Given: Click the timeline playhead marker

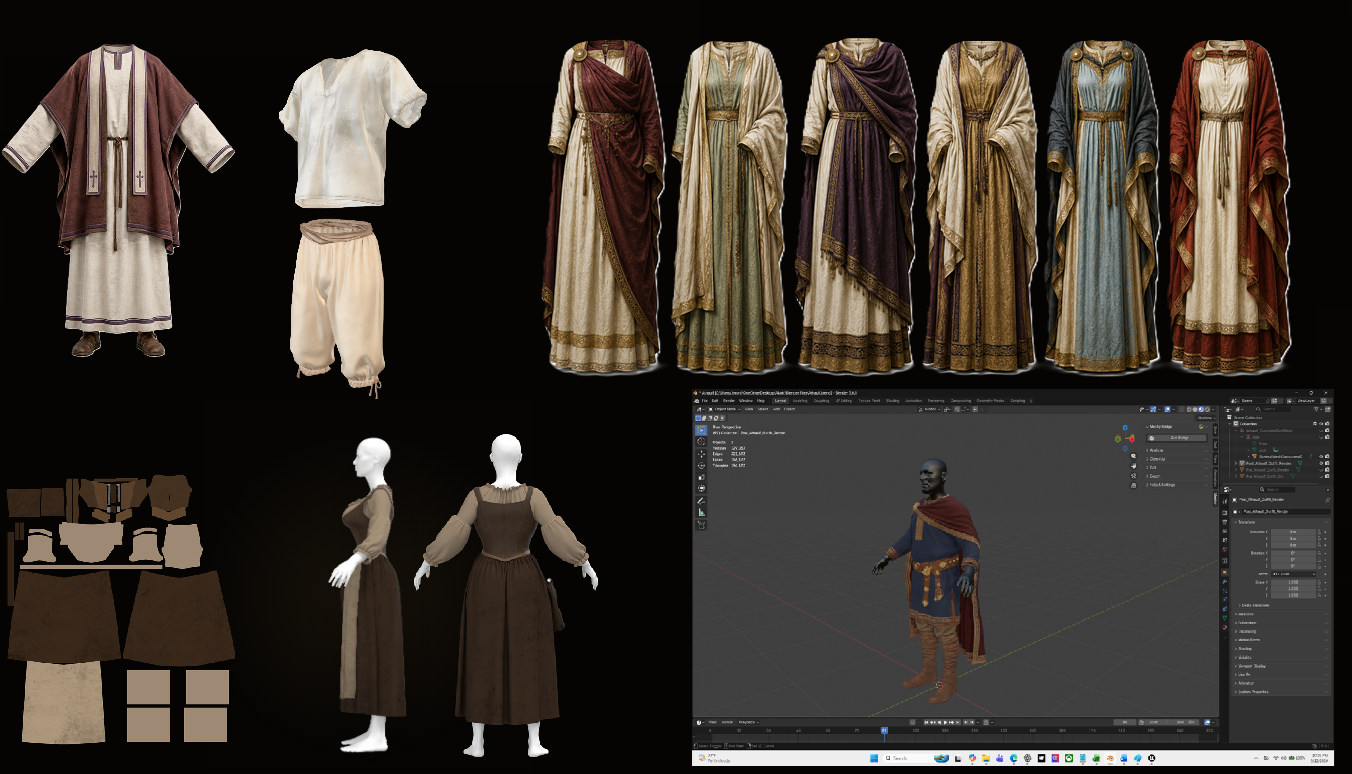Looking at the screenshot, I should (884, 730).
